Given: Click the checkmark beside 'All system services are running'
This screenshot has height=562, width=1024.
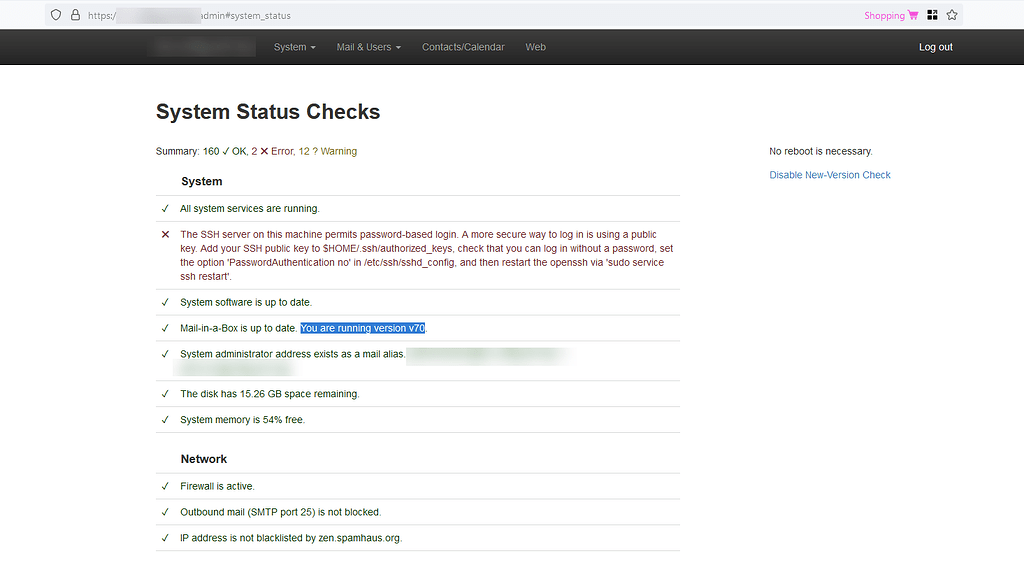Looking at the screenshot, I should pyautogui.click(x=165, y=209).
